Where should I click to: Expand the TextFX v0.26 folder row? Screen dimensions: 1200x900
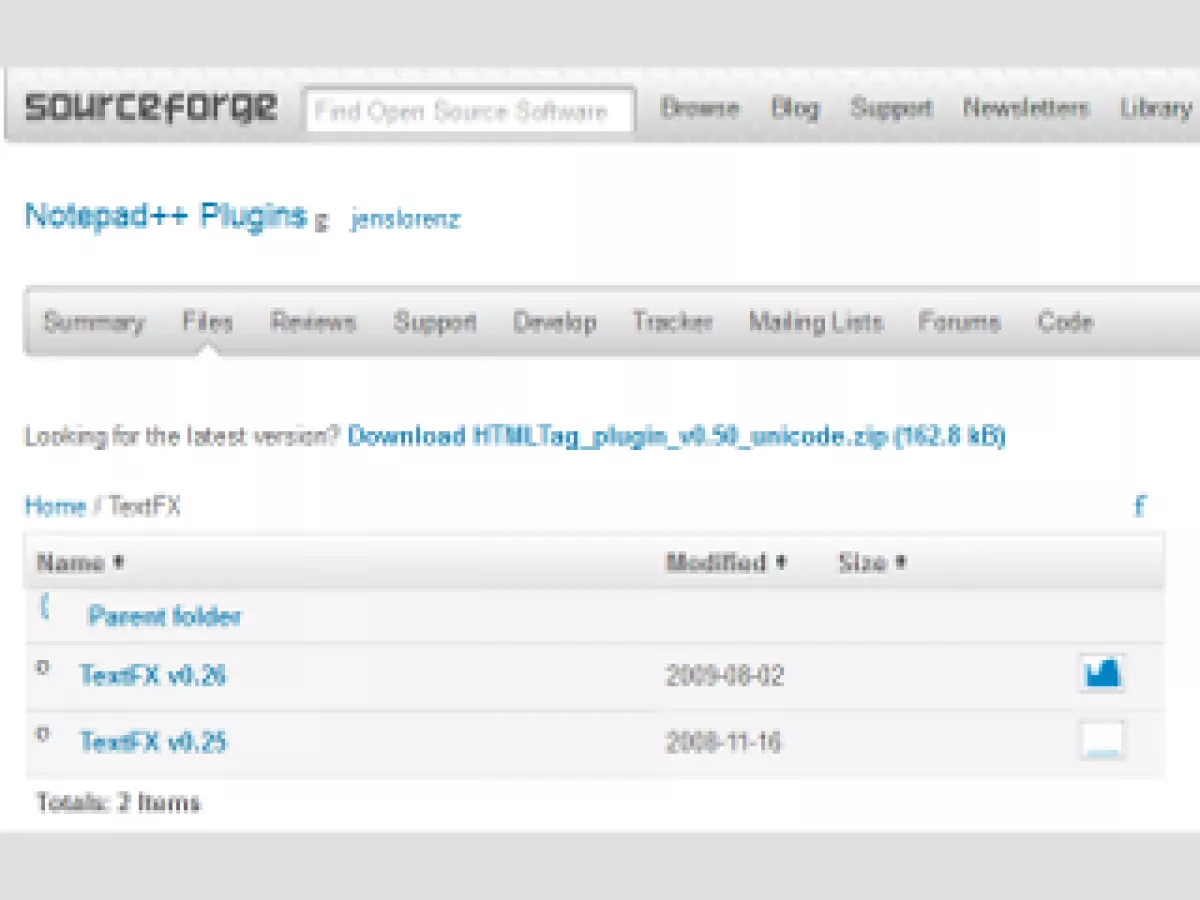[43, 668]
